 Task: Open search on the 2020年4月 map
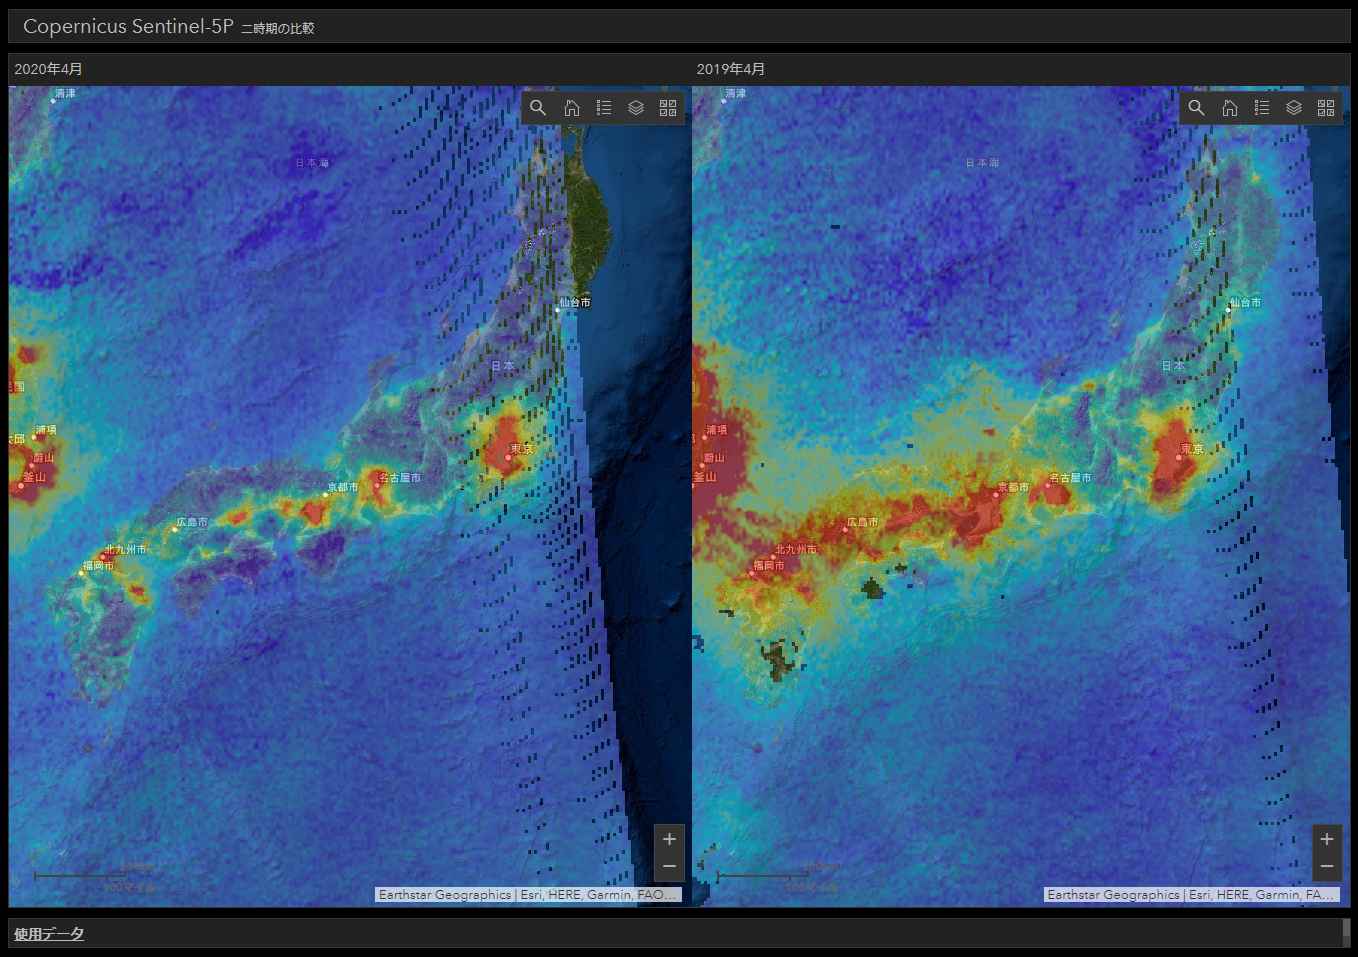pyautogui.click(x=538, y=107)
